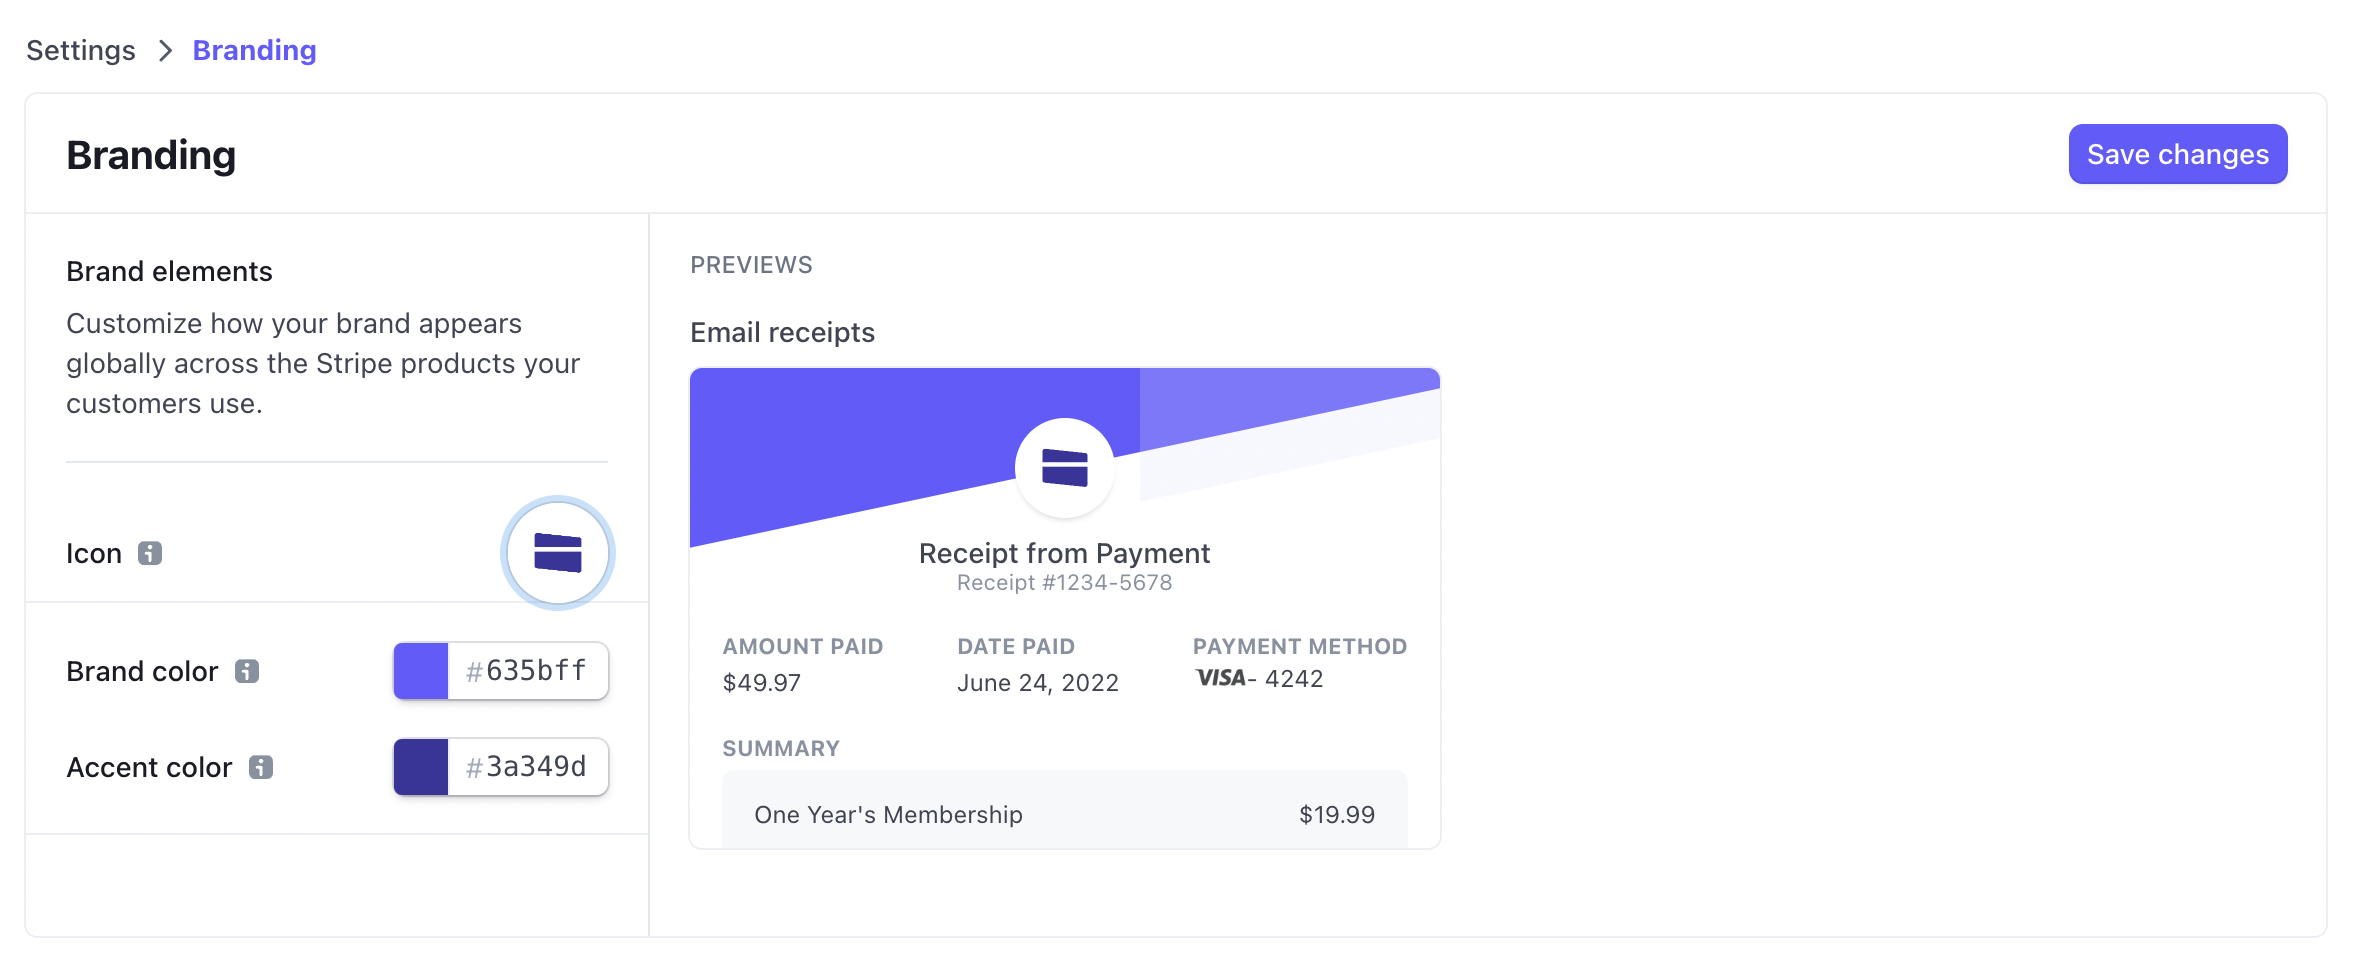Click the card glyph inside the preview circle
This screenshot has width=2366, height=980.
(x=1064, y=467)
